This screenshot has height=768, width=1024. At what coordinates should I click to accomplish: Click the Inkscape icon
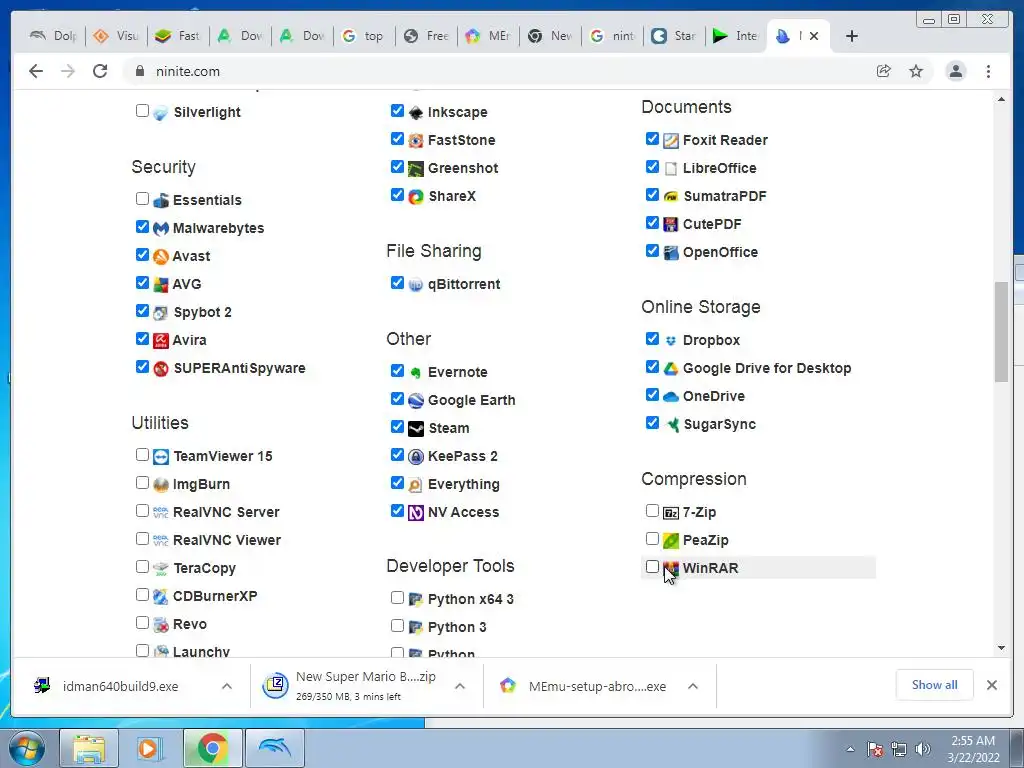pyautogui.click(x=416, y=112)
